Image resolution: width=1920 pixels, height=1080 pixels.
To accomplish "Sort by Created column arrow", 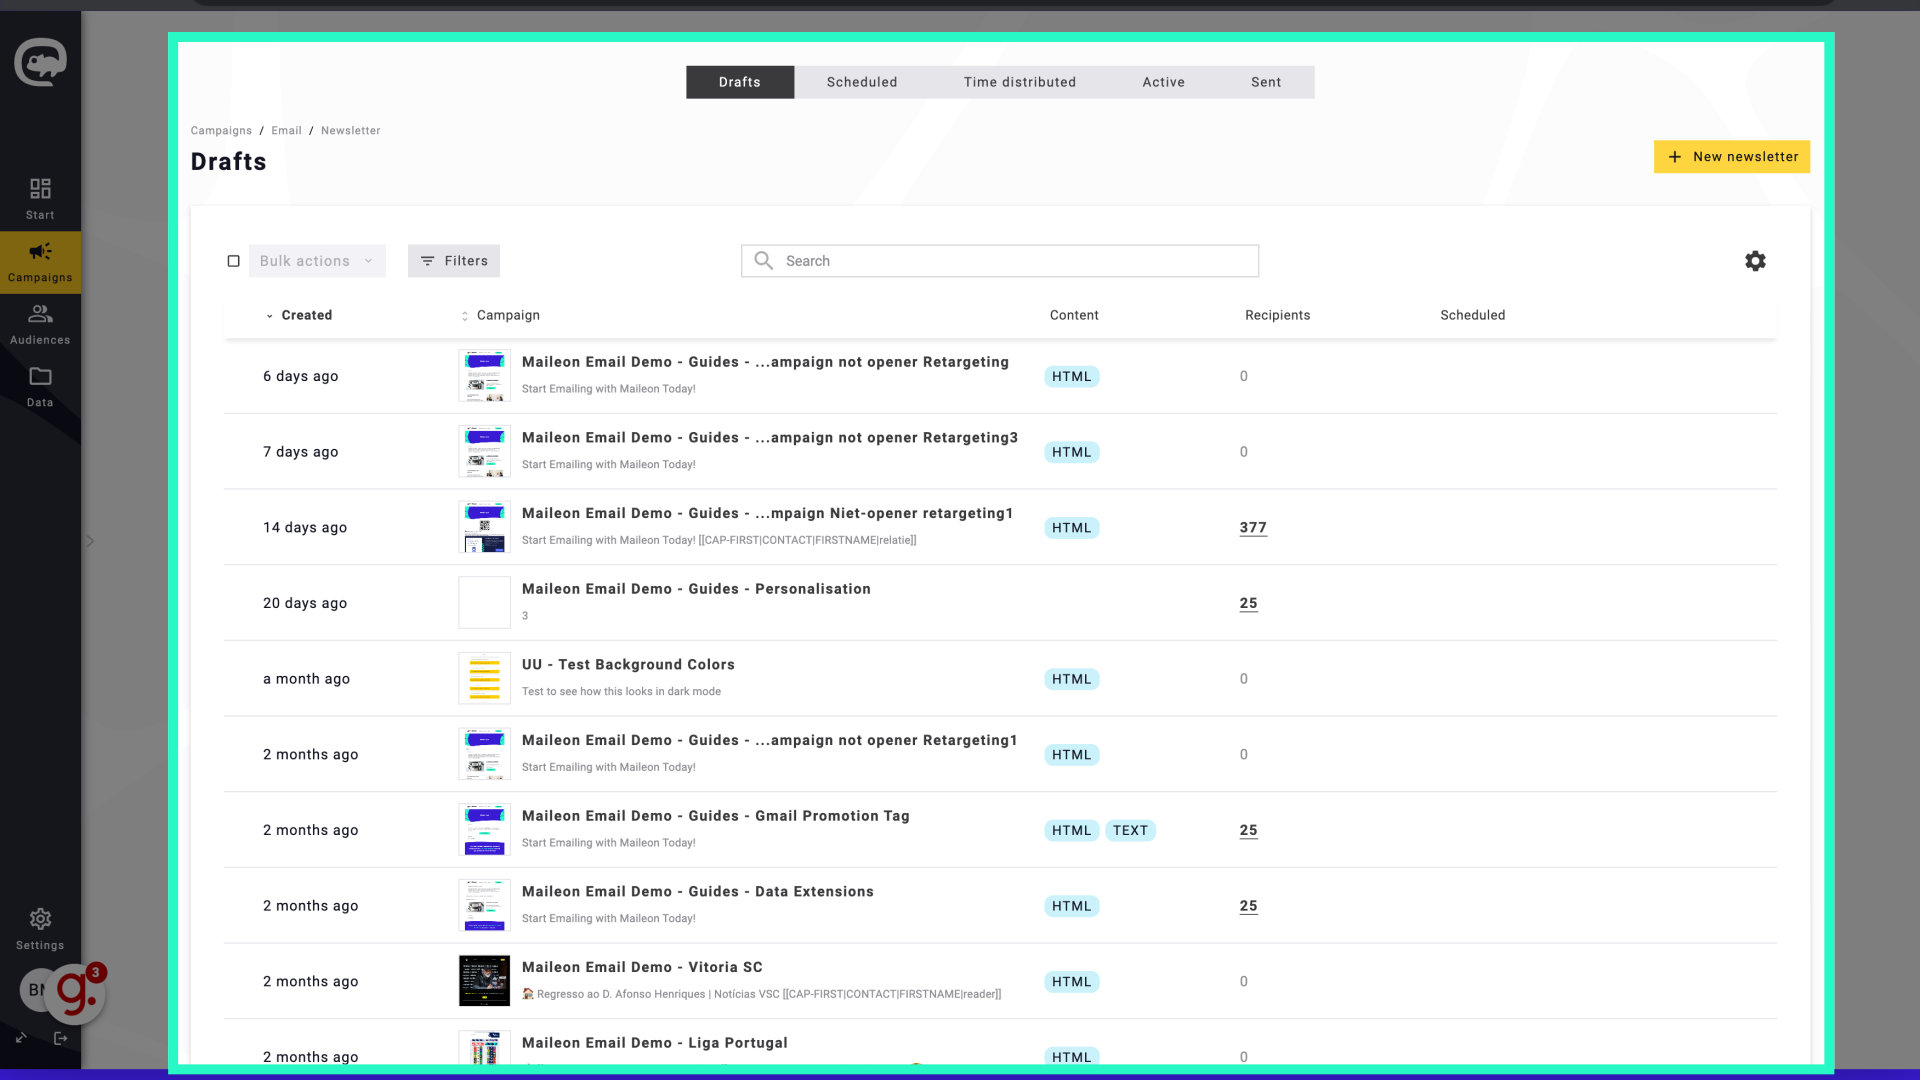I will click(x=269, y=316).
